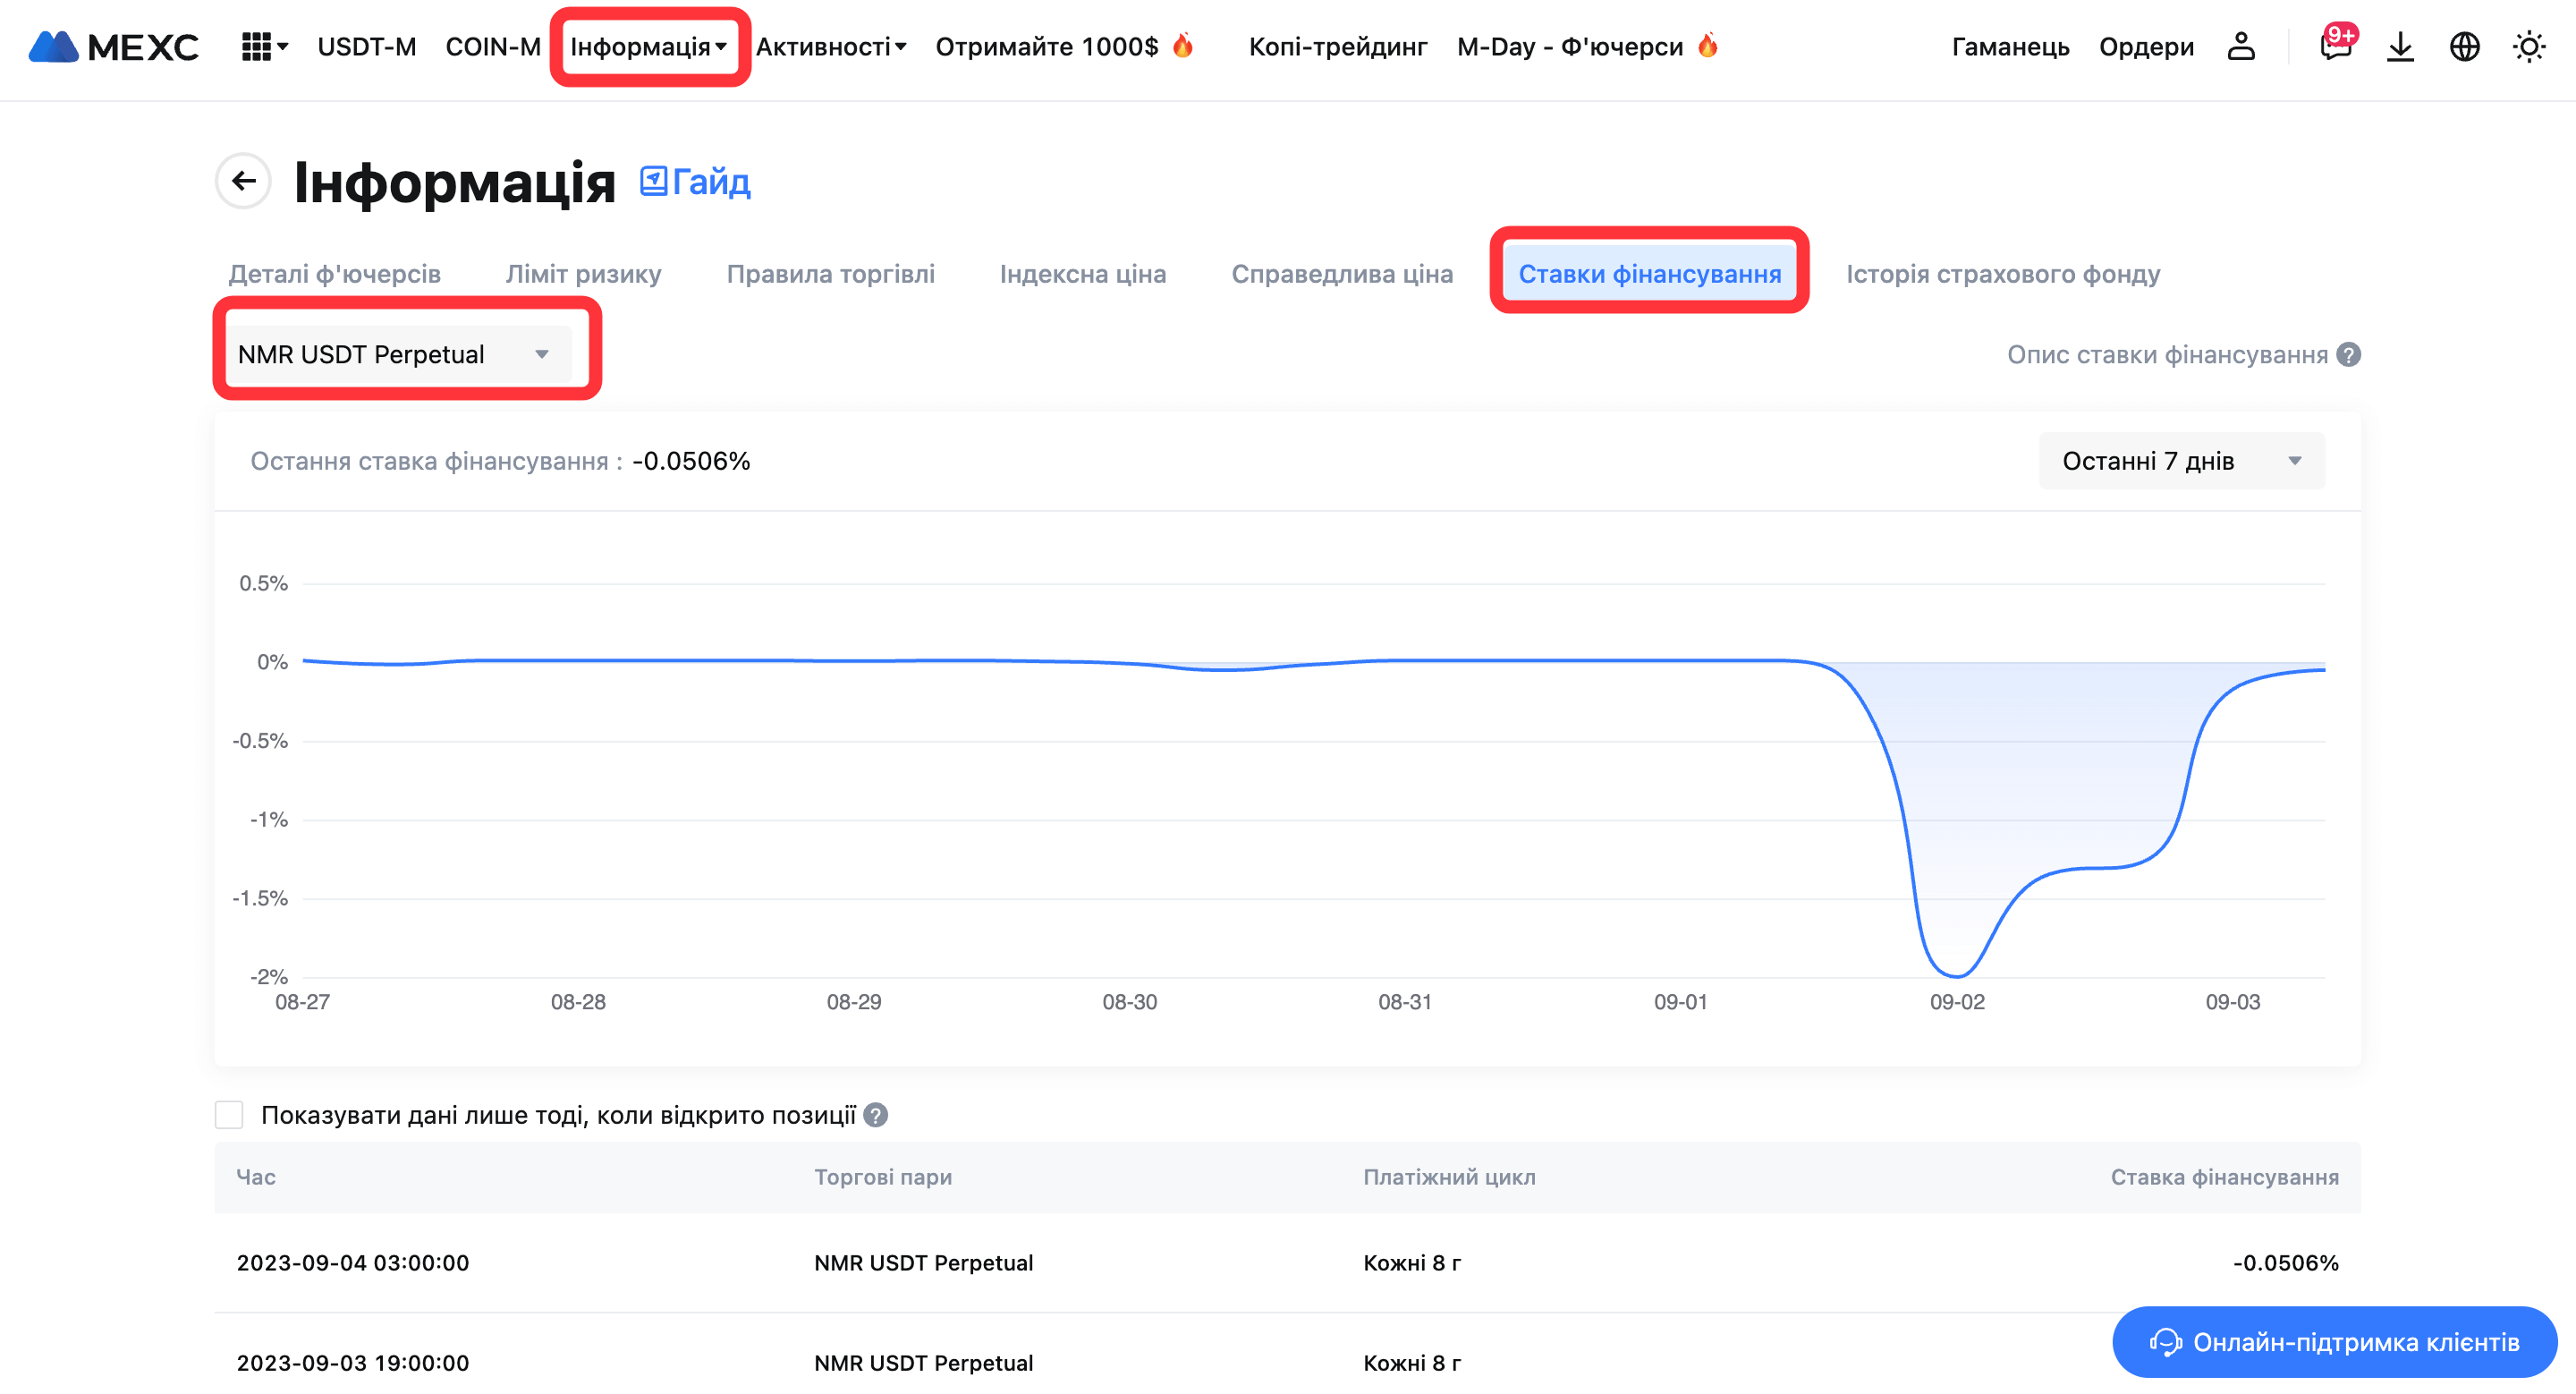The width and height of the screenshot is (2576, 1394).
Task: Click help icon beside open positions checkbox
Action: [875, 1115]
